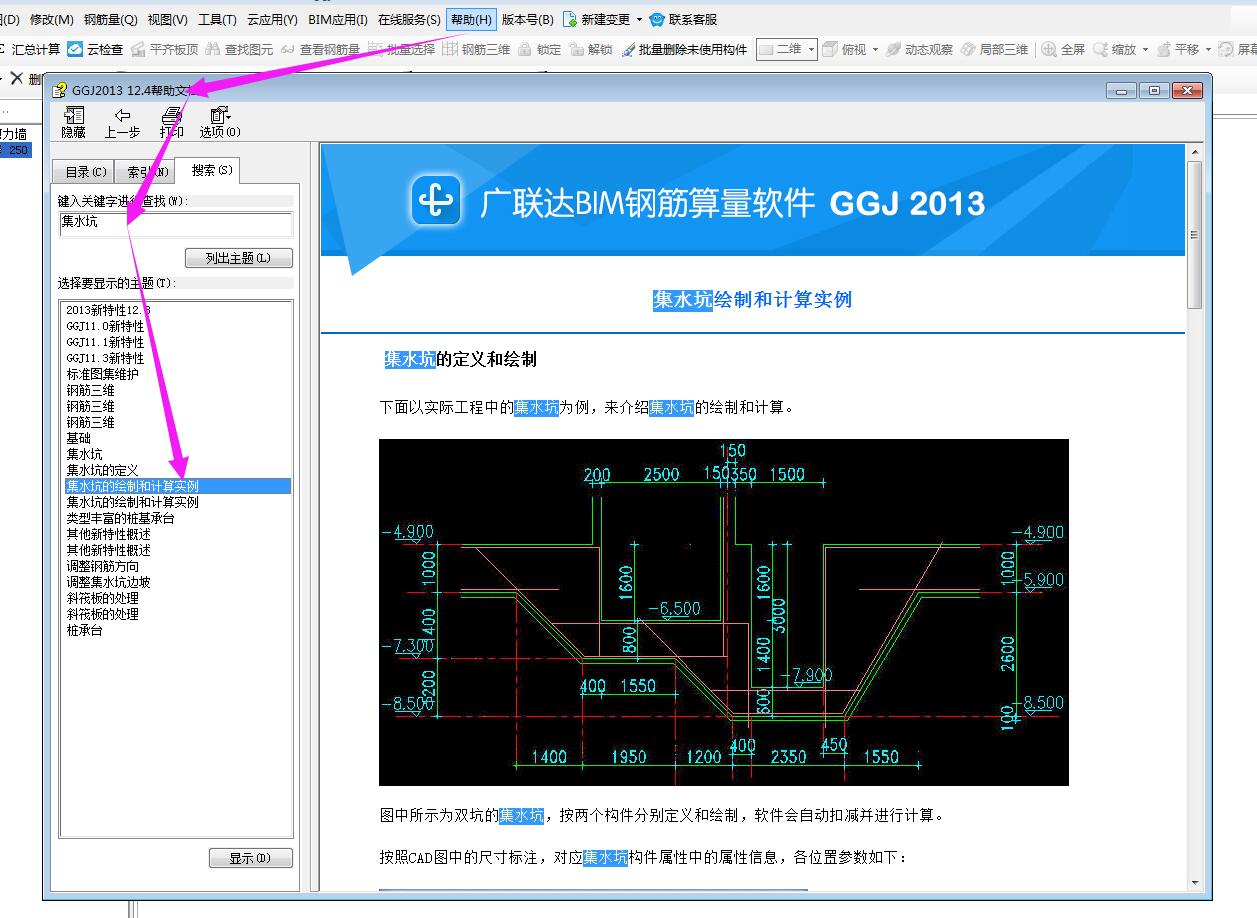Expand the 平移 dropdown arrow
1257x918 pixels.
point(1208,49)
